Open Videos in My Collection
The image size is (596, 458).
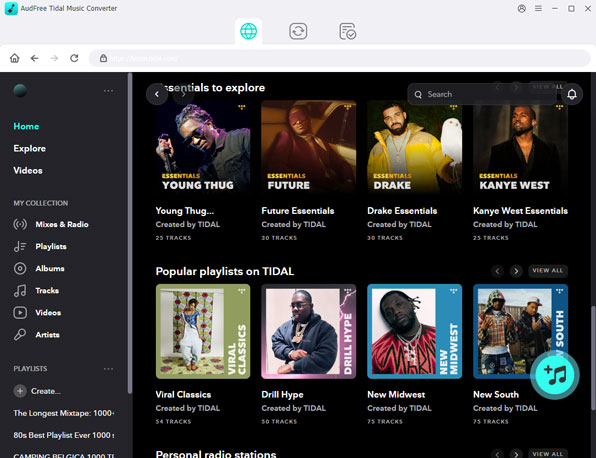point(37,312)
